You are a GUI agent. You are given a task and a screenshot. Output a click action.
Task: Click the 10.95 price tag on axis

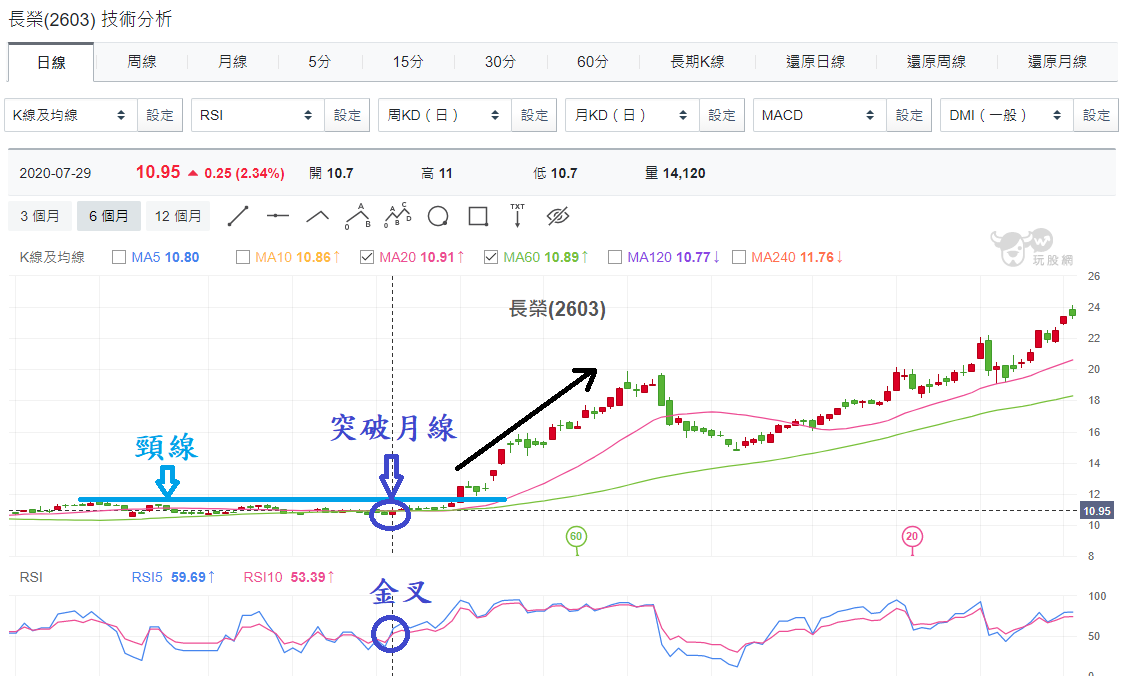click(1097, 511)
